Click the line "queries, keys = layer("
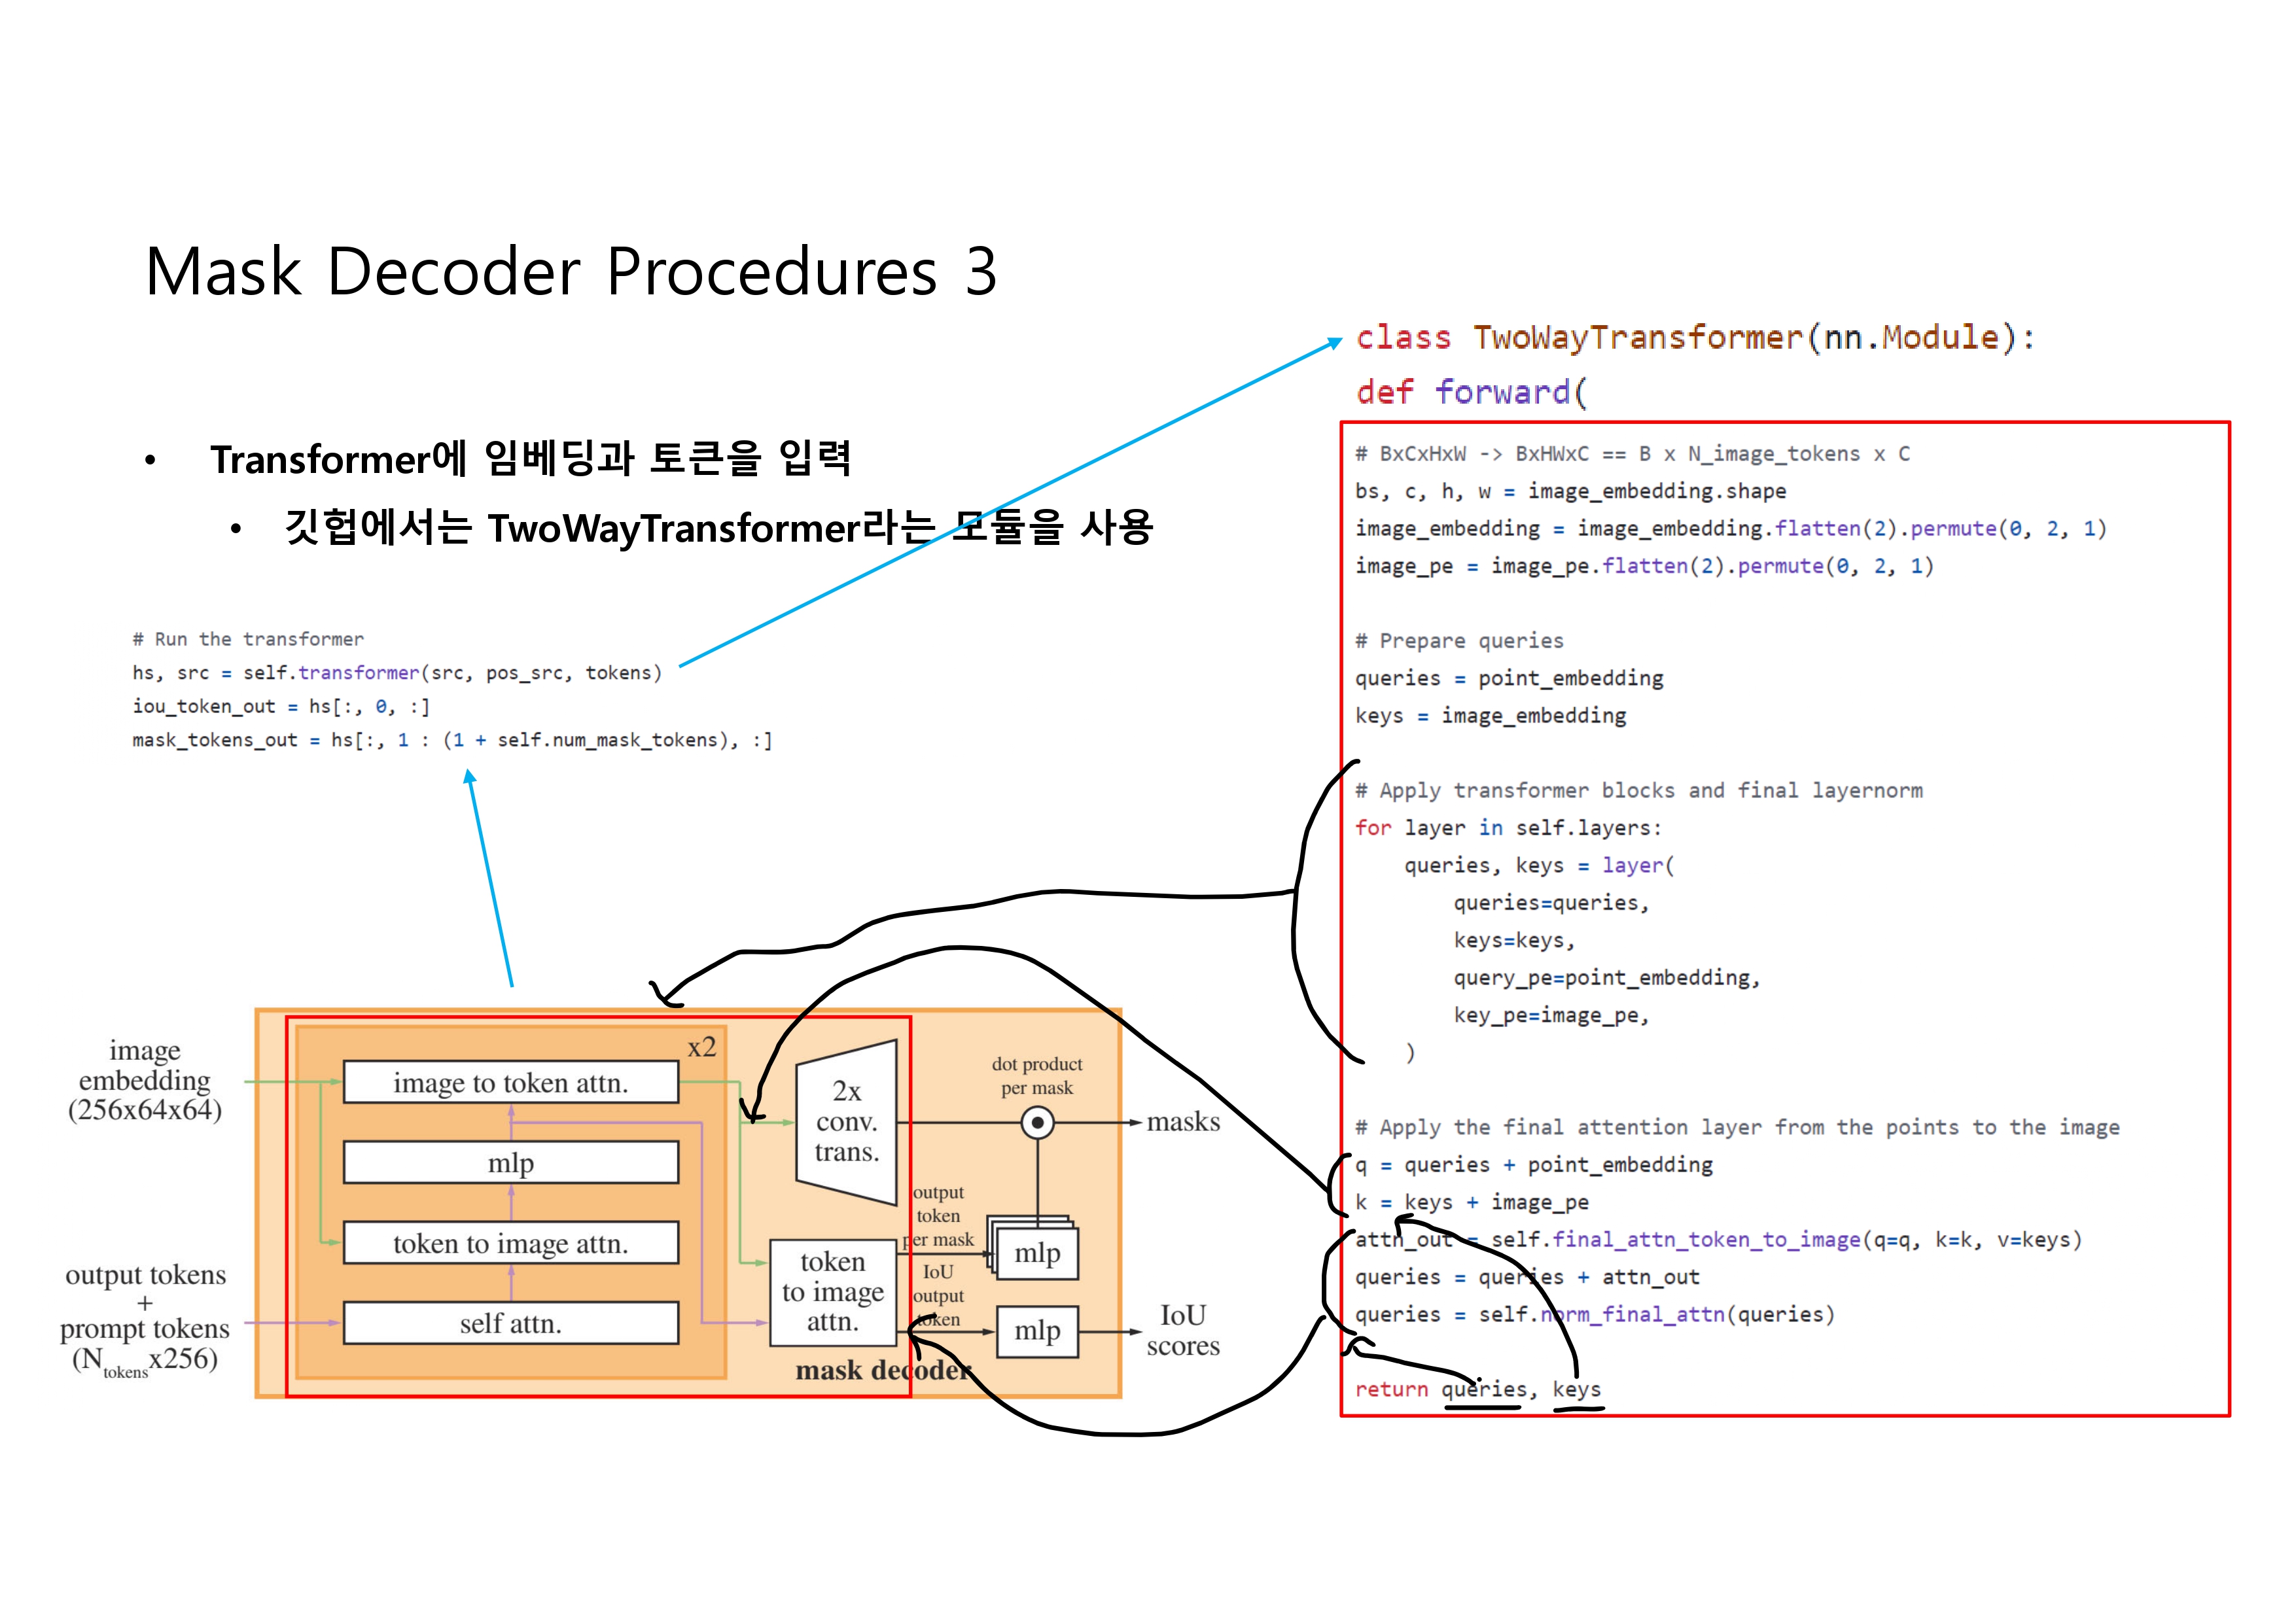The width and height of the screenshot is (2296, 1623). pyautogui.click(x=1539, y=866)
